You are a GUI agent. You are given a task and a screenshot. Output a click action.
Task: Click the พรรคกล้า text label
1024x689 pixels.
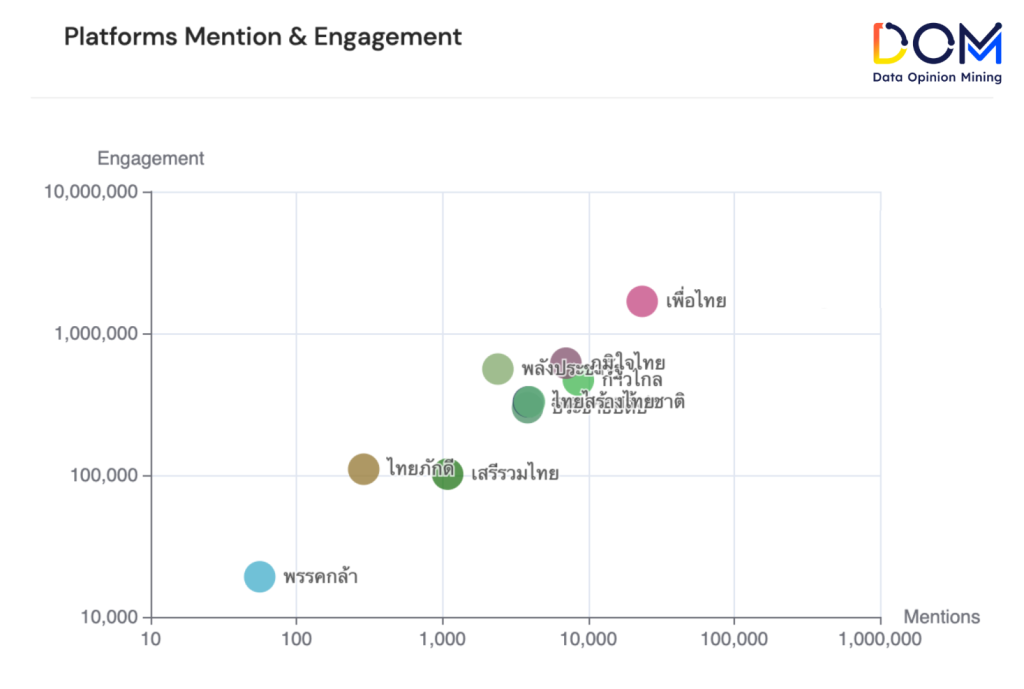320,577
